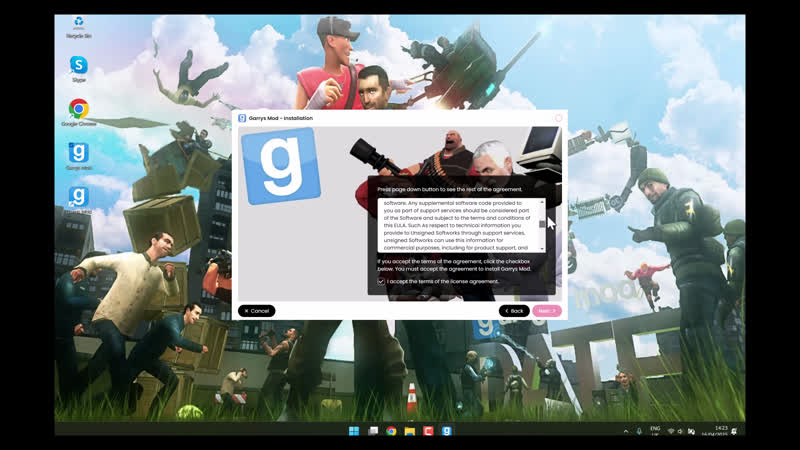
Task: Show hidden system tray icons
Action: (626, 432)
